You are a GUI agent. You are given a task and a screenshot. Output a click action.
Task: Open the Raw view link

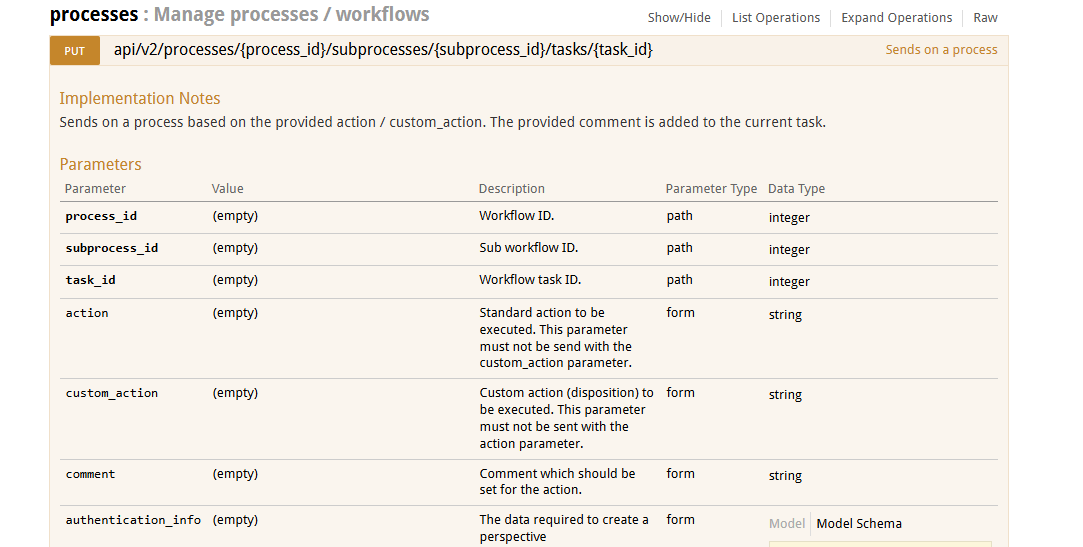click(x=985, y=18)
